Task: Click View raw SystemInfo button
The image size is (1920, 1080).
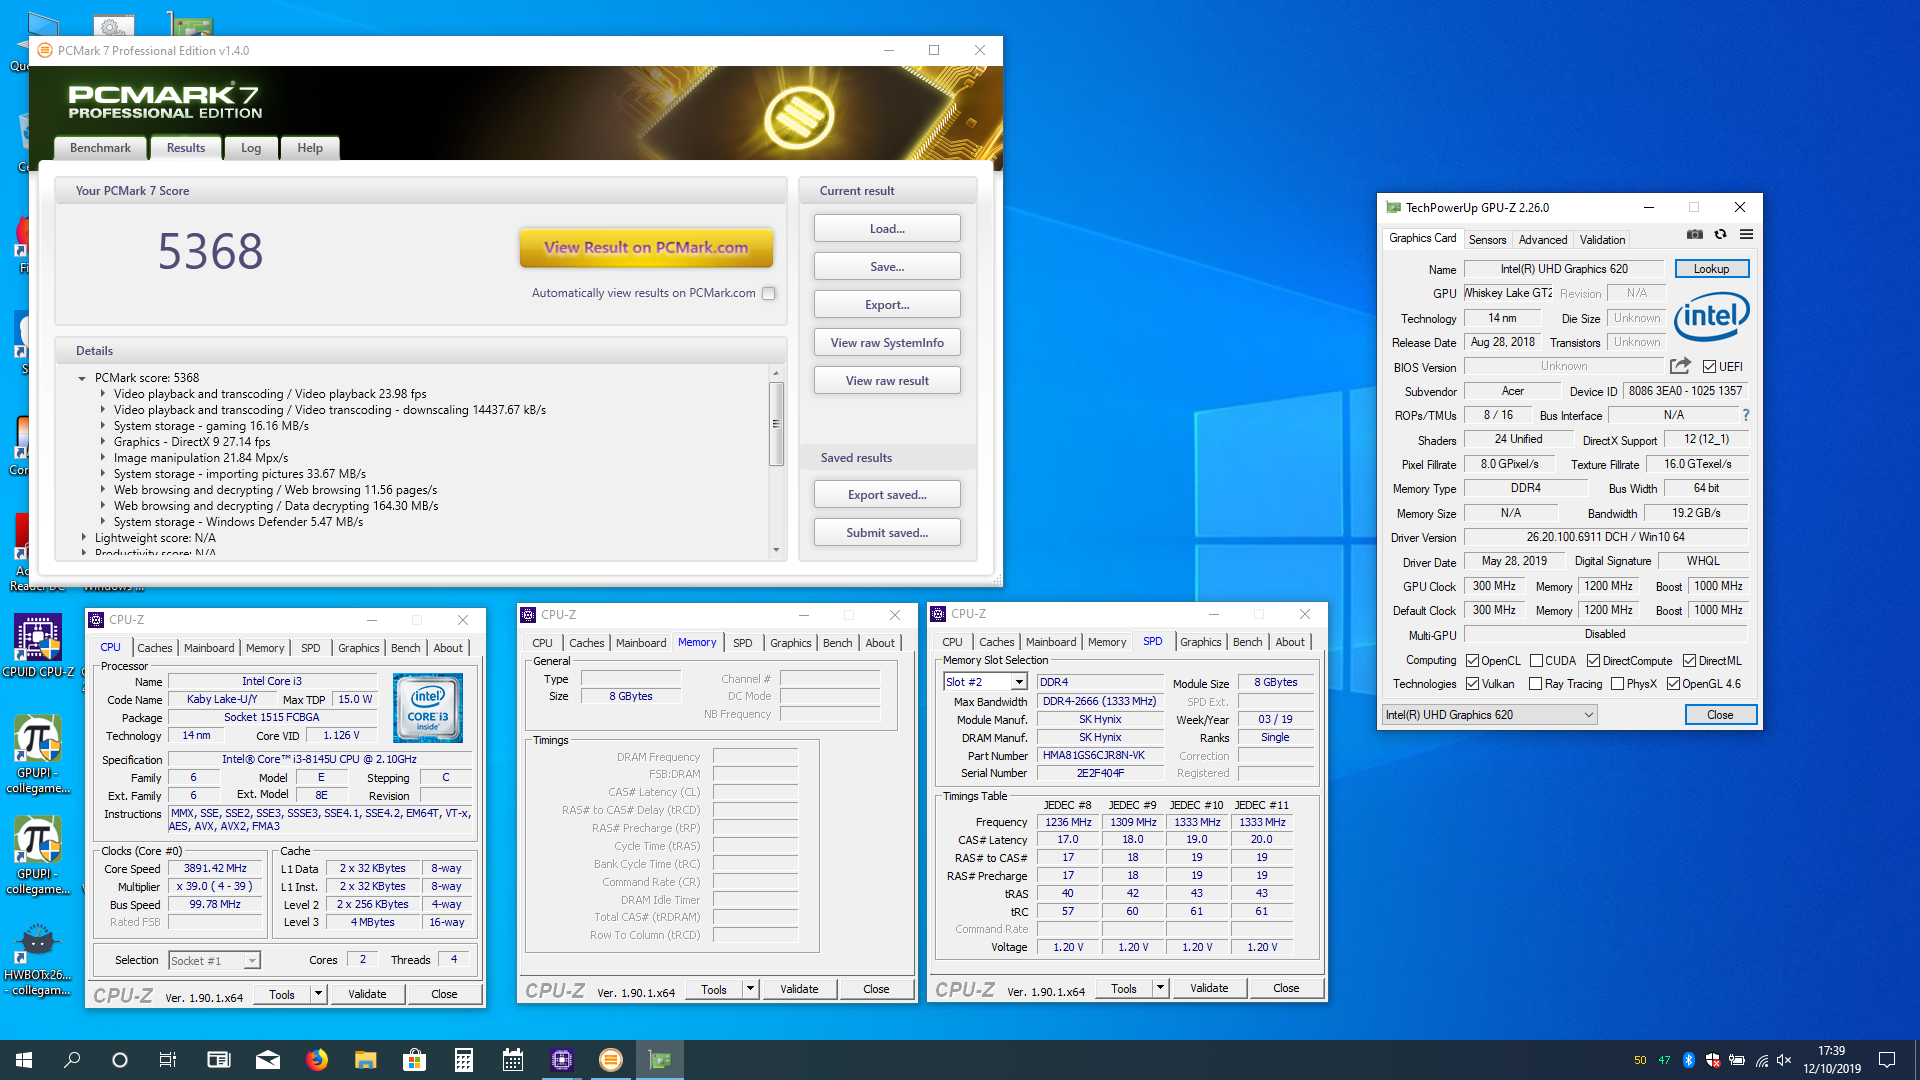Action: click(887, 343)
